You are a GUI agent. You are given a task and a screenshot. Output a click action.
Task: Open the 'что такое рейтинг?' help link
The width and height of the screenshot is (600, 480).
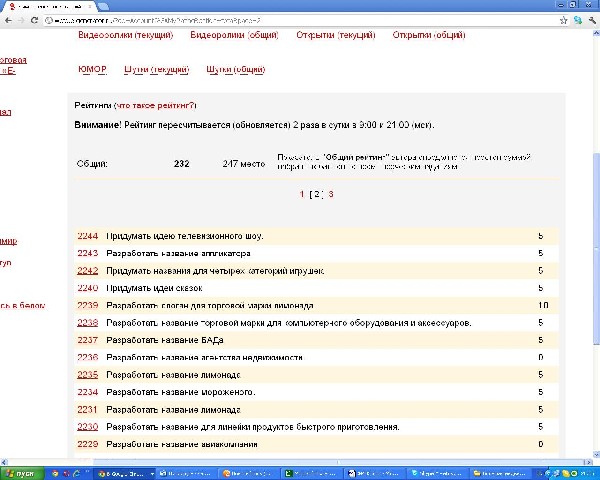156,105
